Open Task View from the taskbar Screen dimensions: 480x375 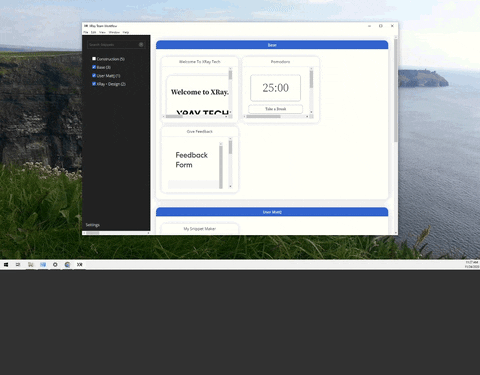(x=18, y=265)
